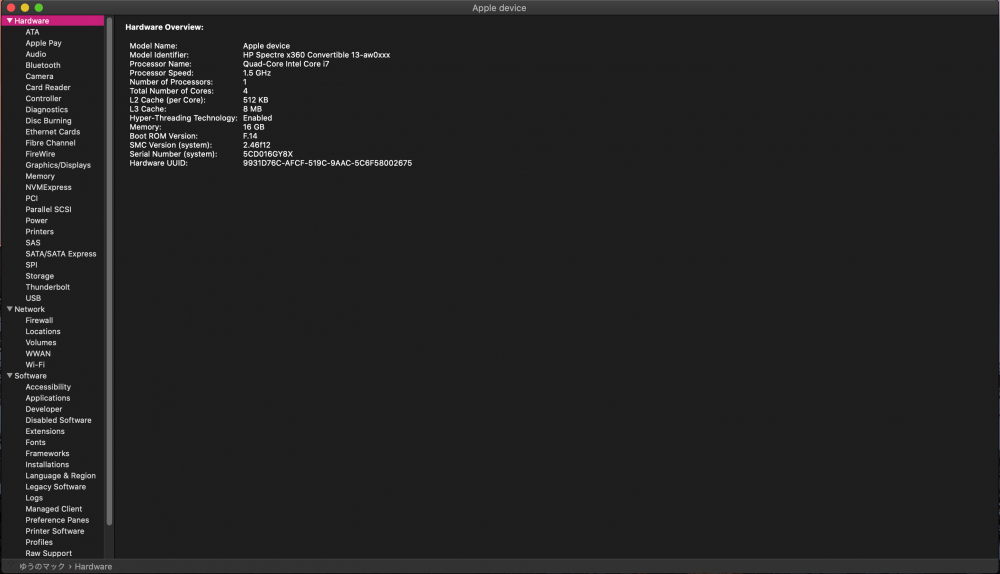Select Bluetooth in the sidebar
1000x574 pixels.
click(x=43, y=65)
